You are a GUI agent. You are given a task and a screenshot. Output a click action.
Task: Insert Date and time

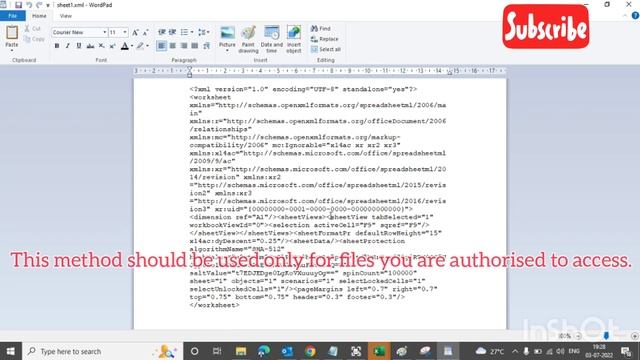271,39
